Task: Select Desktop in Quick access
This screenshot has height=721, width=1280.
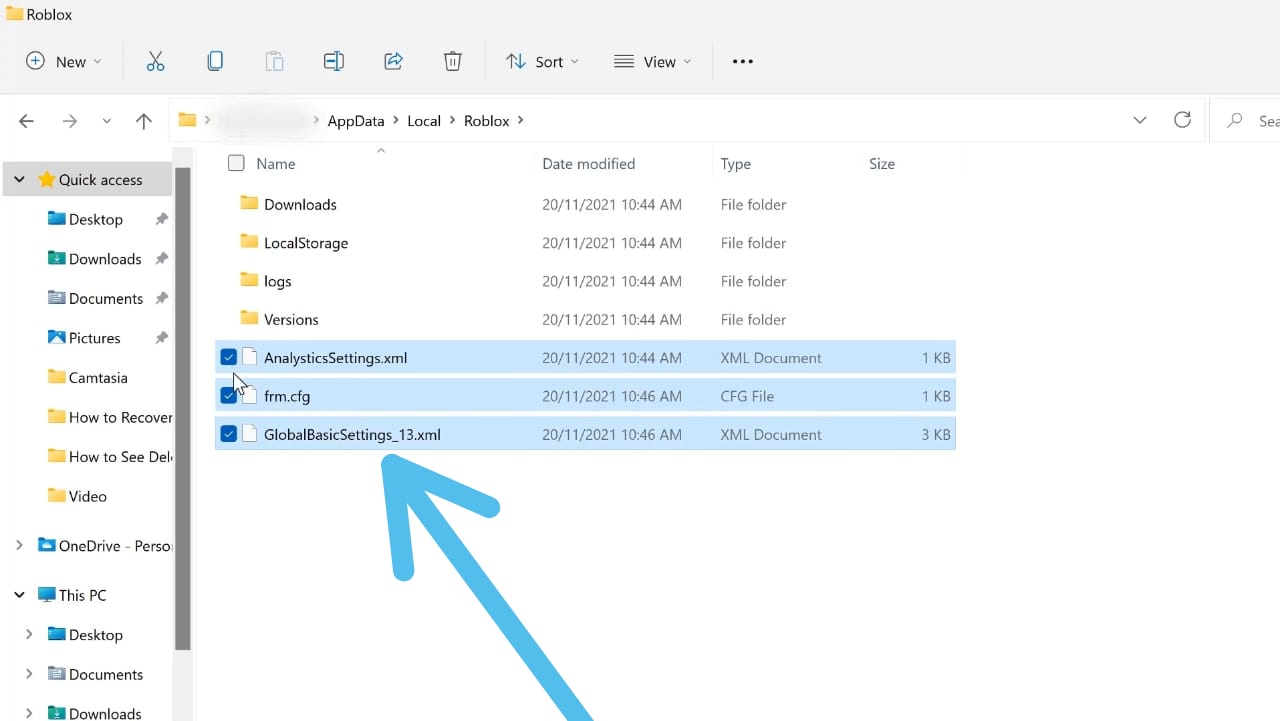Action: coord(96,219)
